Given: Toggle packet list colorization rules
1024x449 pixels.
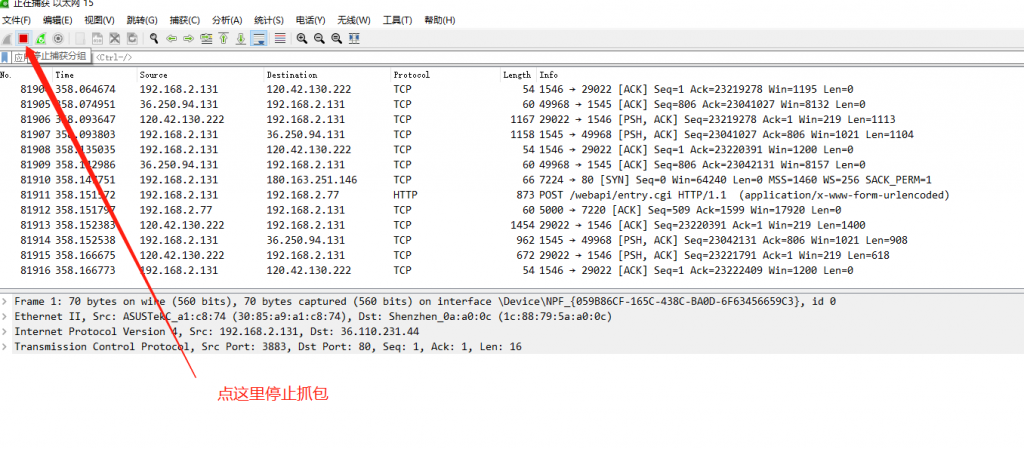Looking at the screenshot, I should click(x=280, y=39).
